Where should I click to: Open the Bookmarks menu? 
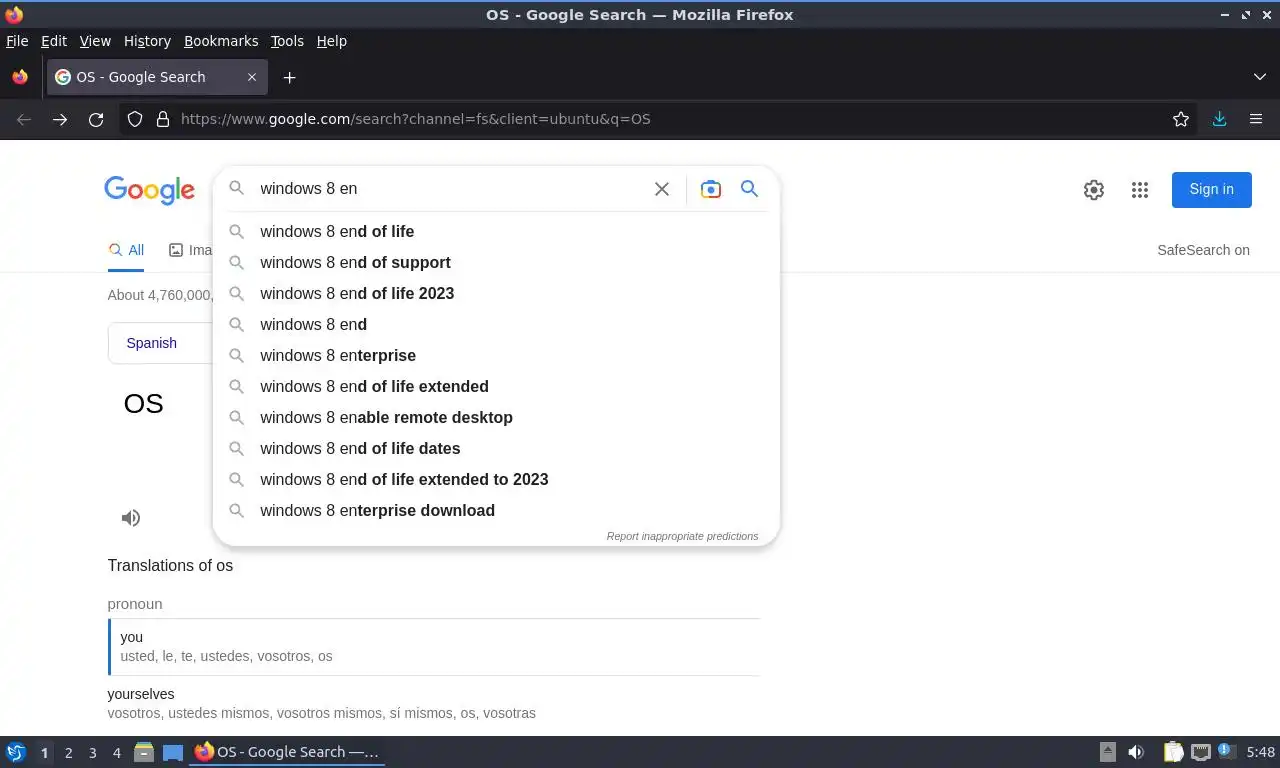221,41
